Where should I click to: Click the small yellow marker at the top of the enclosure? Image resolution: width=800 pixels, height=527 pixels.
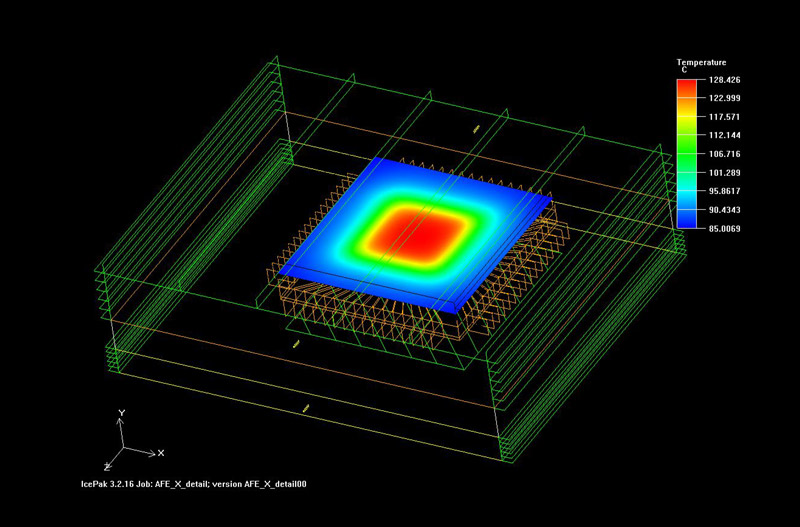(x=476, y=129)
